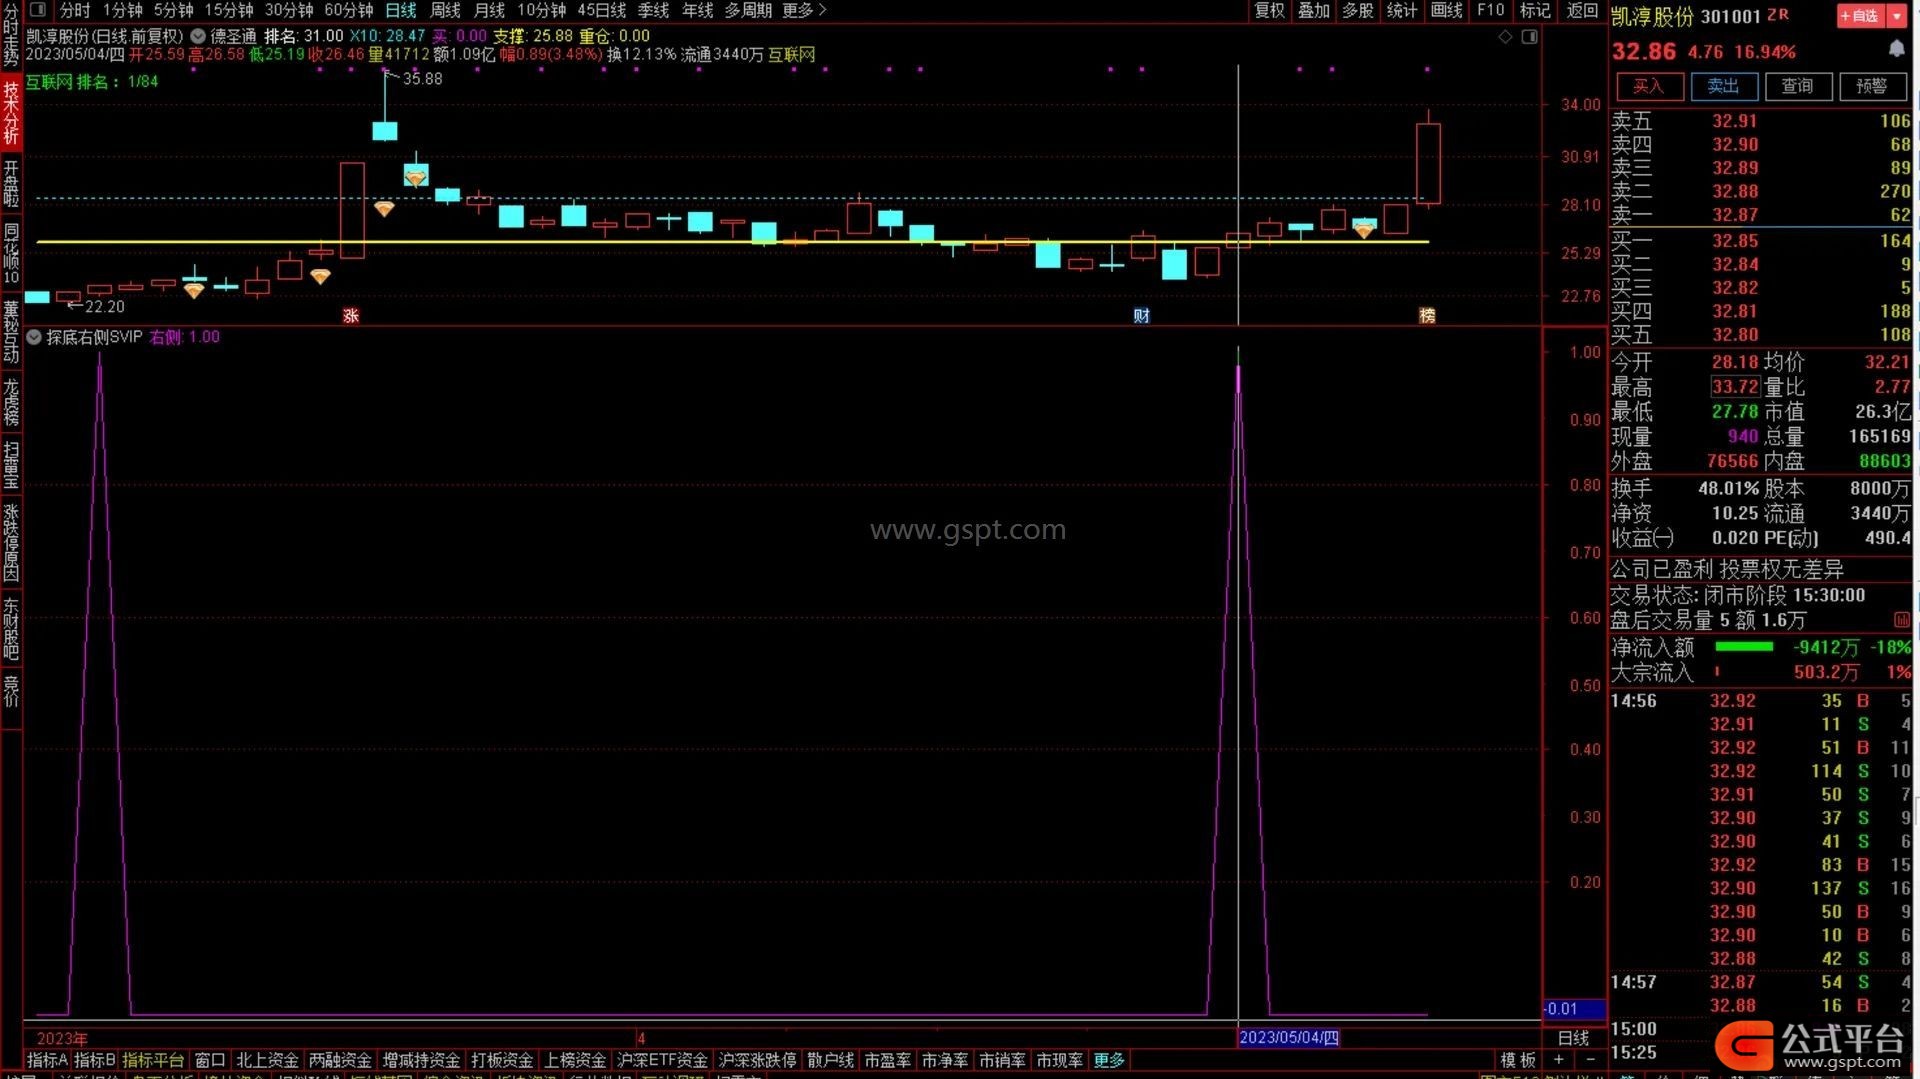Screen dimensions: 1920x1079
Task: Open the 涨跌停原因 sidebar item
Action: click(11, 543)
